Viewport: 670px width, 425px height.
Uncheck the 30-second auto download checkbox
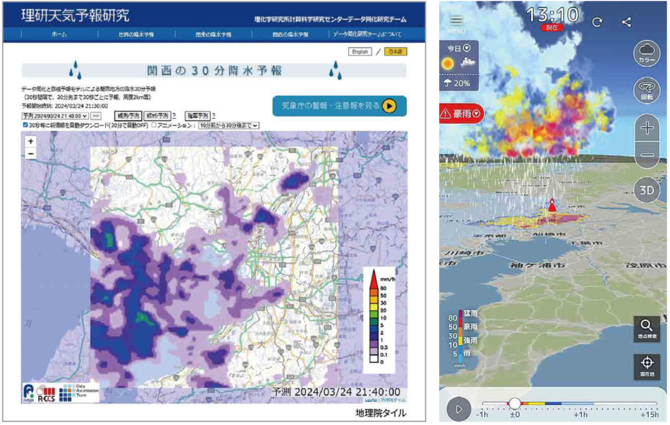[x=25, y=125]
